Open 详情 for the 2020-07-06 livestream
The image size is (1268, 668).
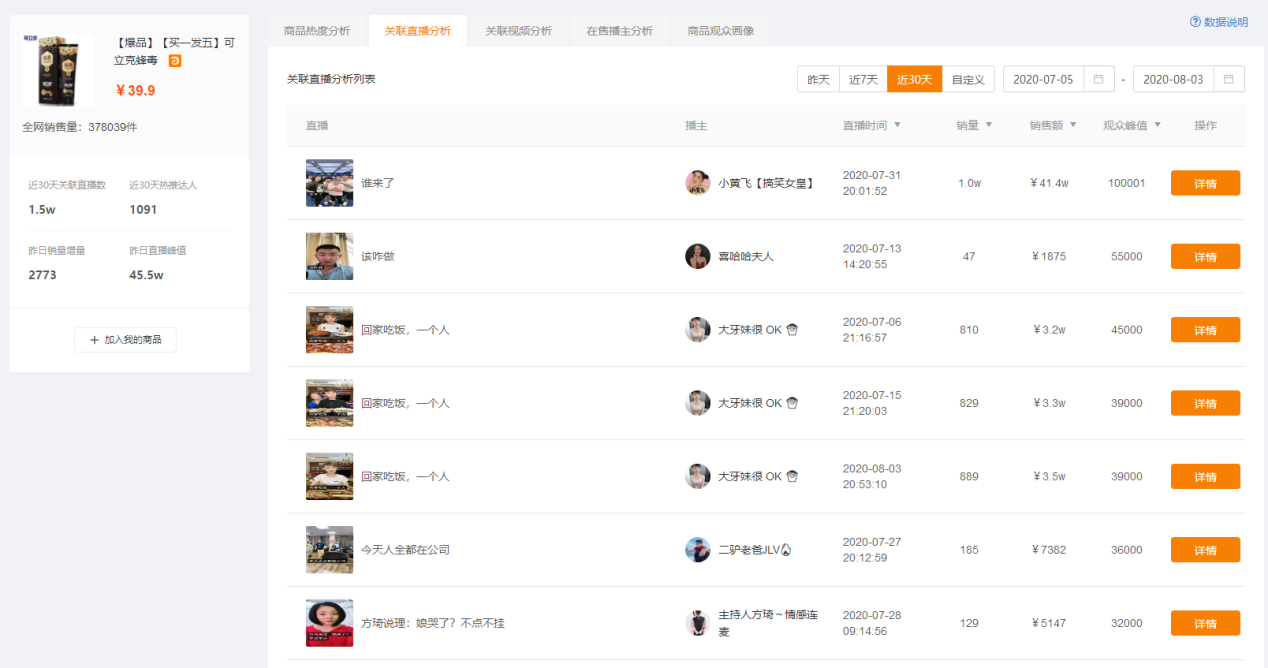[x=1205, y=330]
